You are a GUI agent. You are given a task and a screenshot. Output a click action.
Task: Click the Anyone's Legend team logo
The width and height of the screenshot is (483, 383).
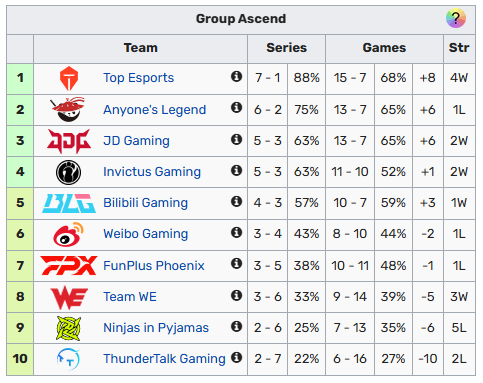click(68, 110)
